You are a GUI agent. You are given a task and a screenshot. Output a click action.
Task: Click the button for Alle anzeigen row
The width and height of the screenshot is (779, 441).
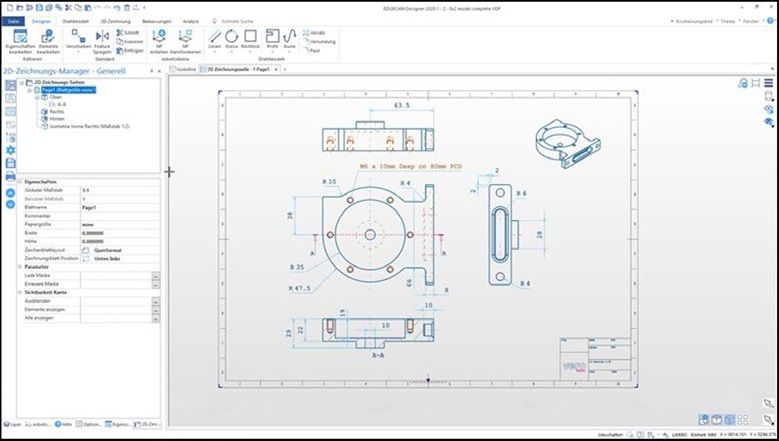pos(156,318)
